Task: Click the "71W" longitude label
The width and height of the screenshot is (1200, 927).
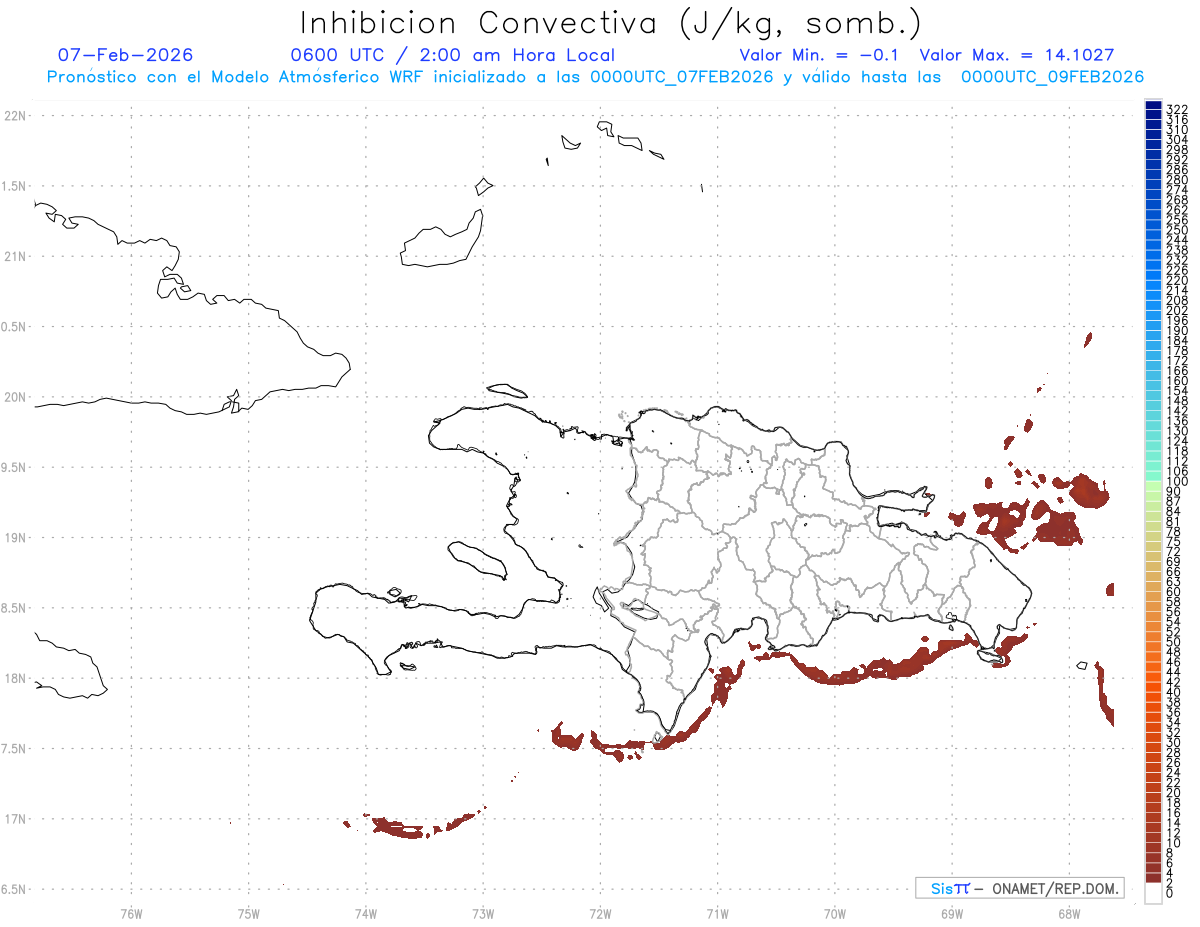Action: point(717,913)
